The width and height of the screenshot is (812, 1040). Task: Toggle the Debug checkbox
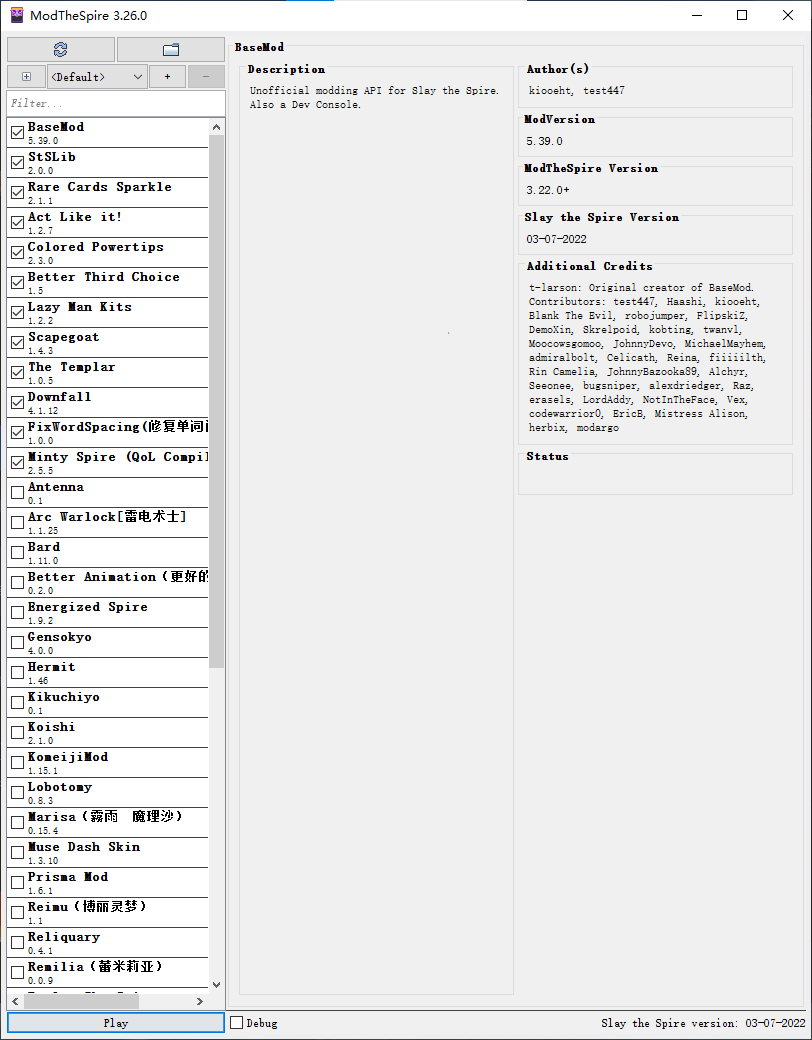tap(237, 1023)
